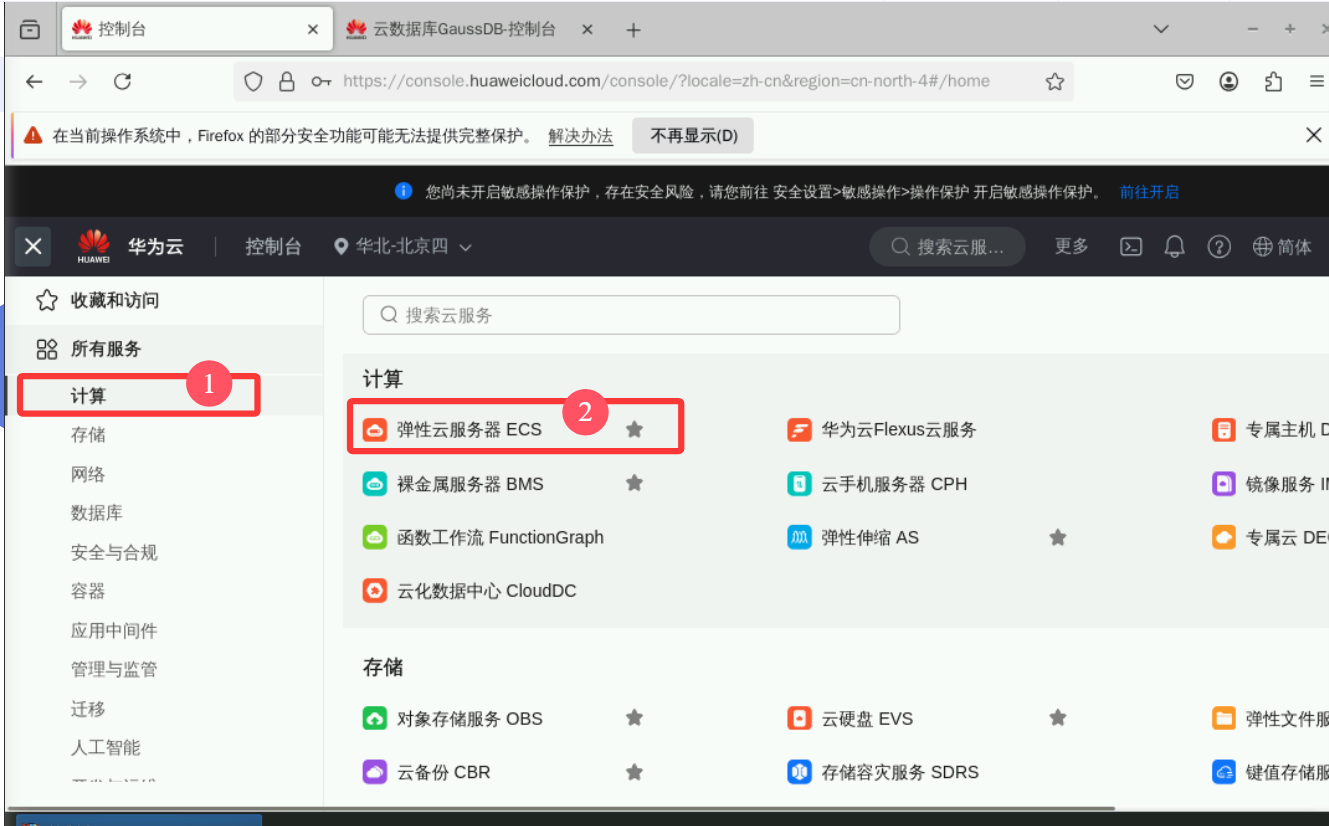Open the 解决办法 link
This screenshot has height=826, width=1329.
[580, 136]
